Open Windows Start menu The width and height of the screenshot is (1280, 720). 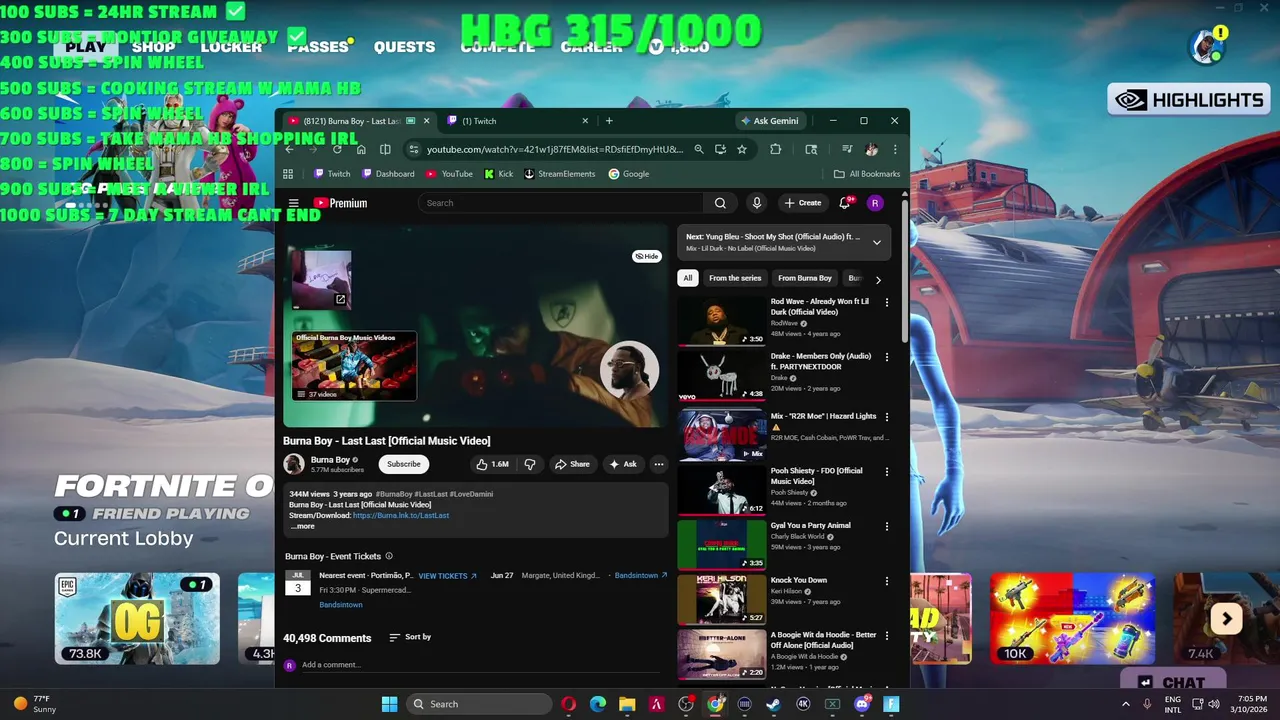(x=389, y=704)
